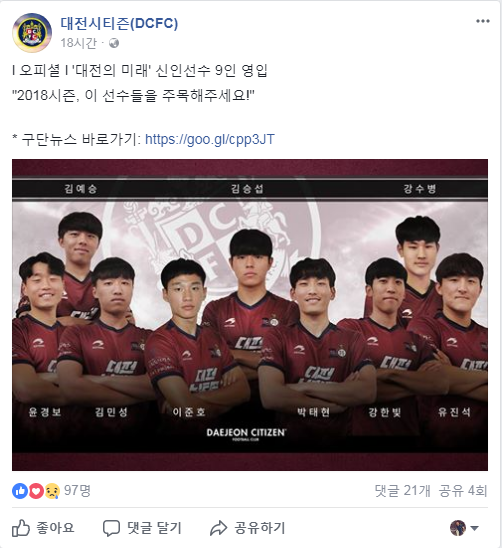The image size is (502, 548).
Task: Click the blue thumbs-up reaction icon
Action: [x=20, y=491]
